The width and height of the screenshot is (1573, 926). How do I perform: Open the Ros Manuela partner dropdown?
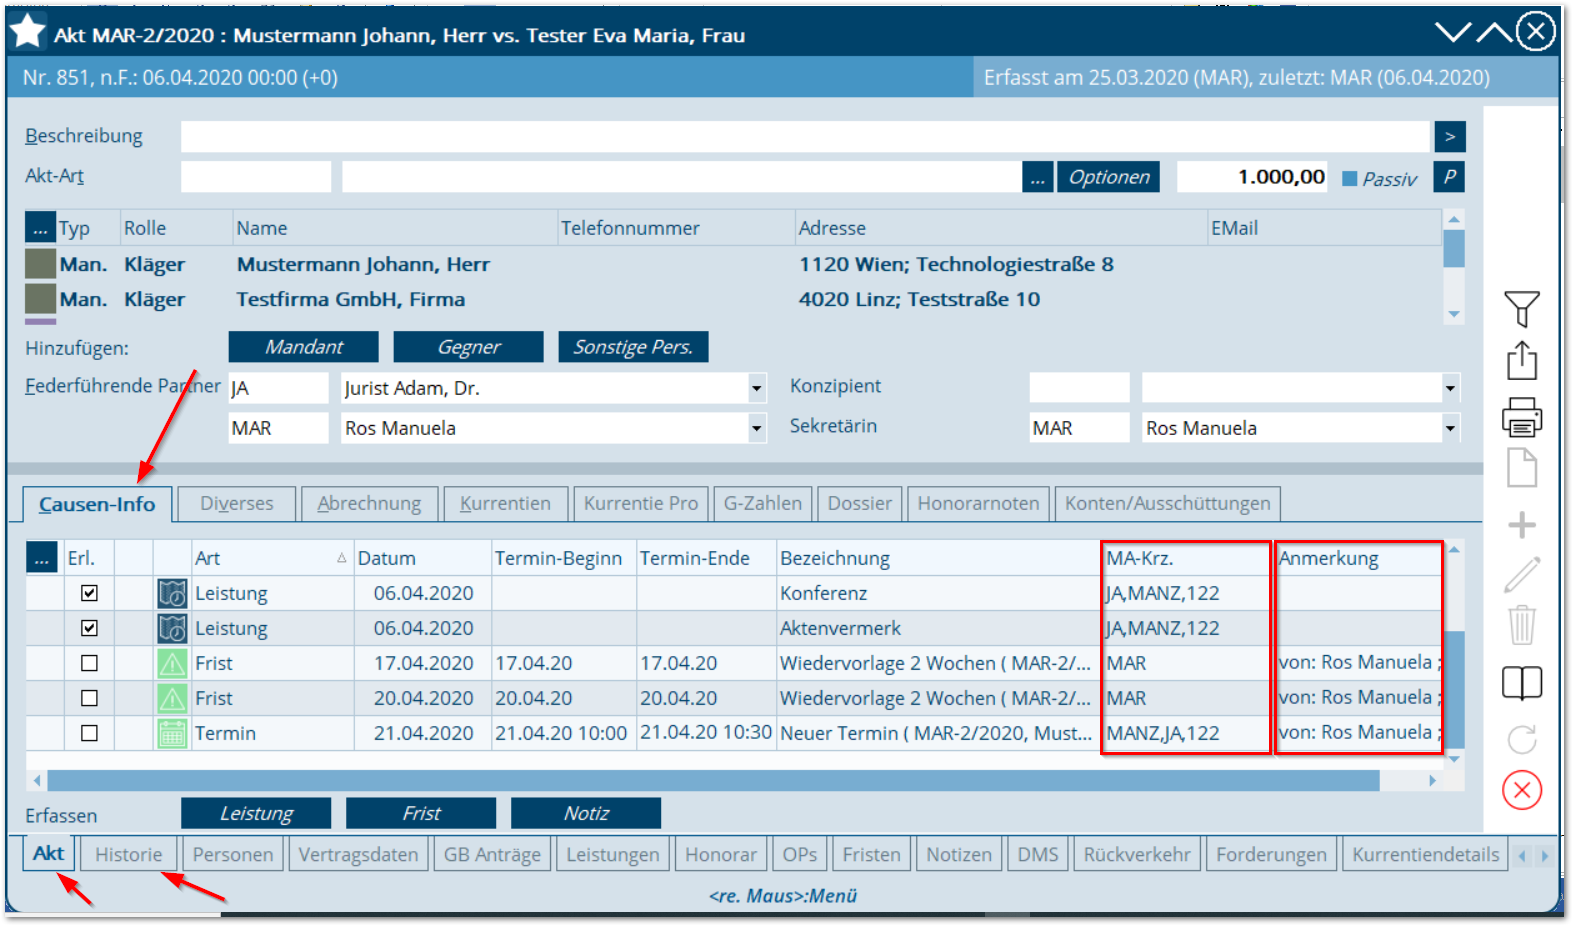click(x=757, y=428)
